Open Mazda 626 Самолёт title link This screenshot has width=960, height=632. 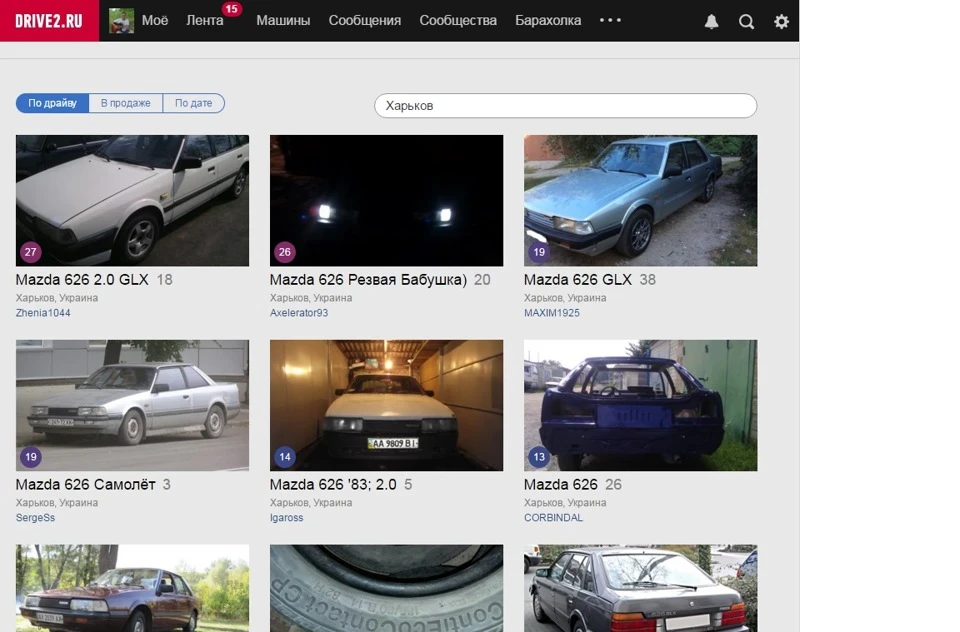tap(86, 484)
